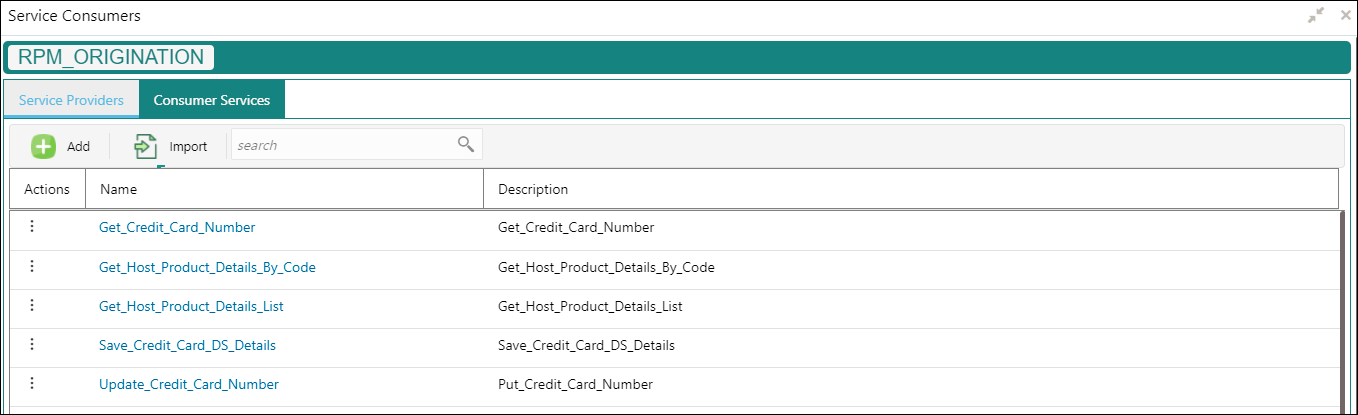Collapse the Service Consumers window
Image resolution: width=1358 pixels, height=415 pixels.
[1315, 16]
